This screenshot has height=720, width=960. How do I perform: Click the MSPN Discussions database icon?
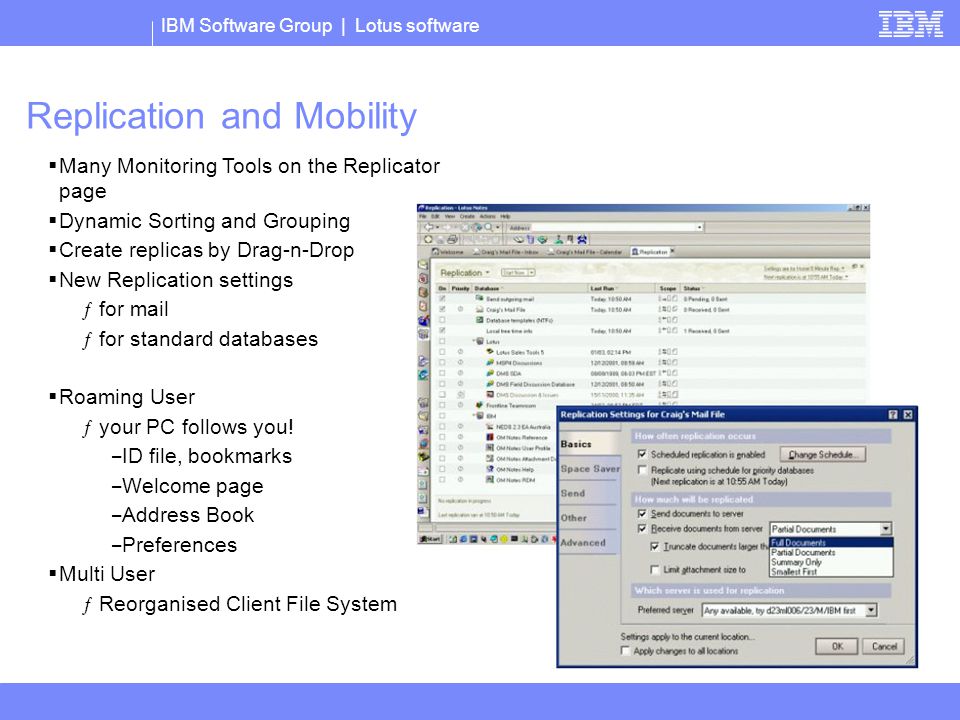(490, 362)
